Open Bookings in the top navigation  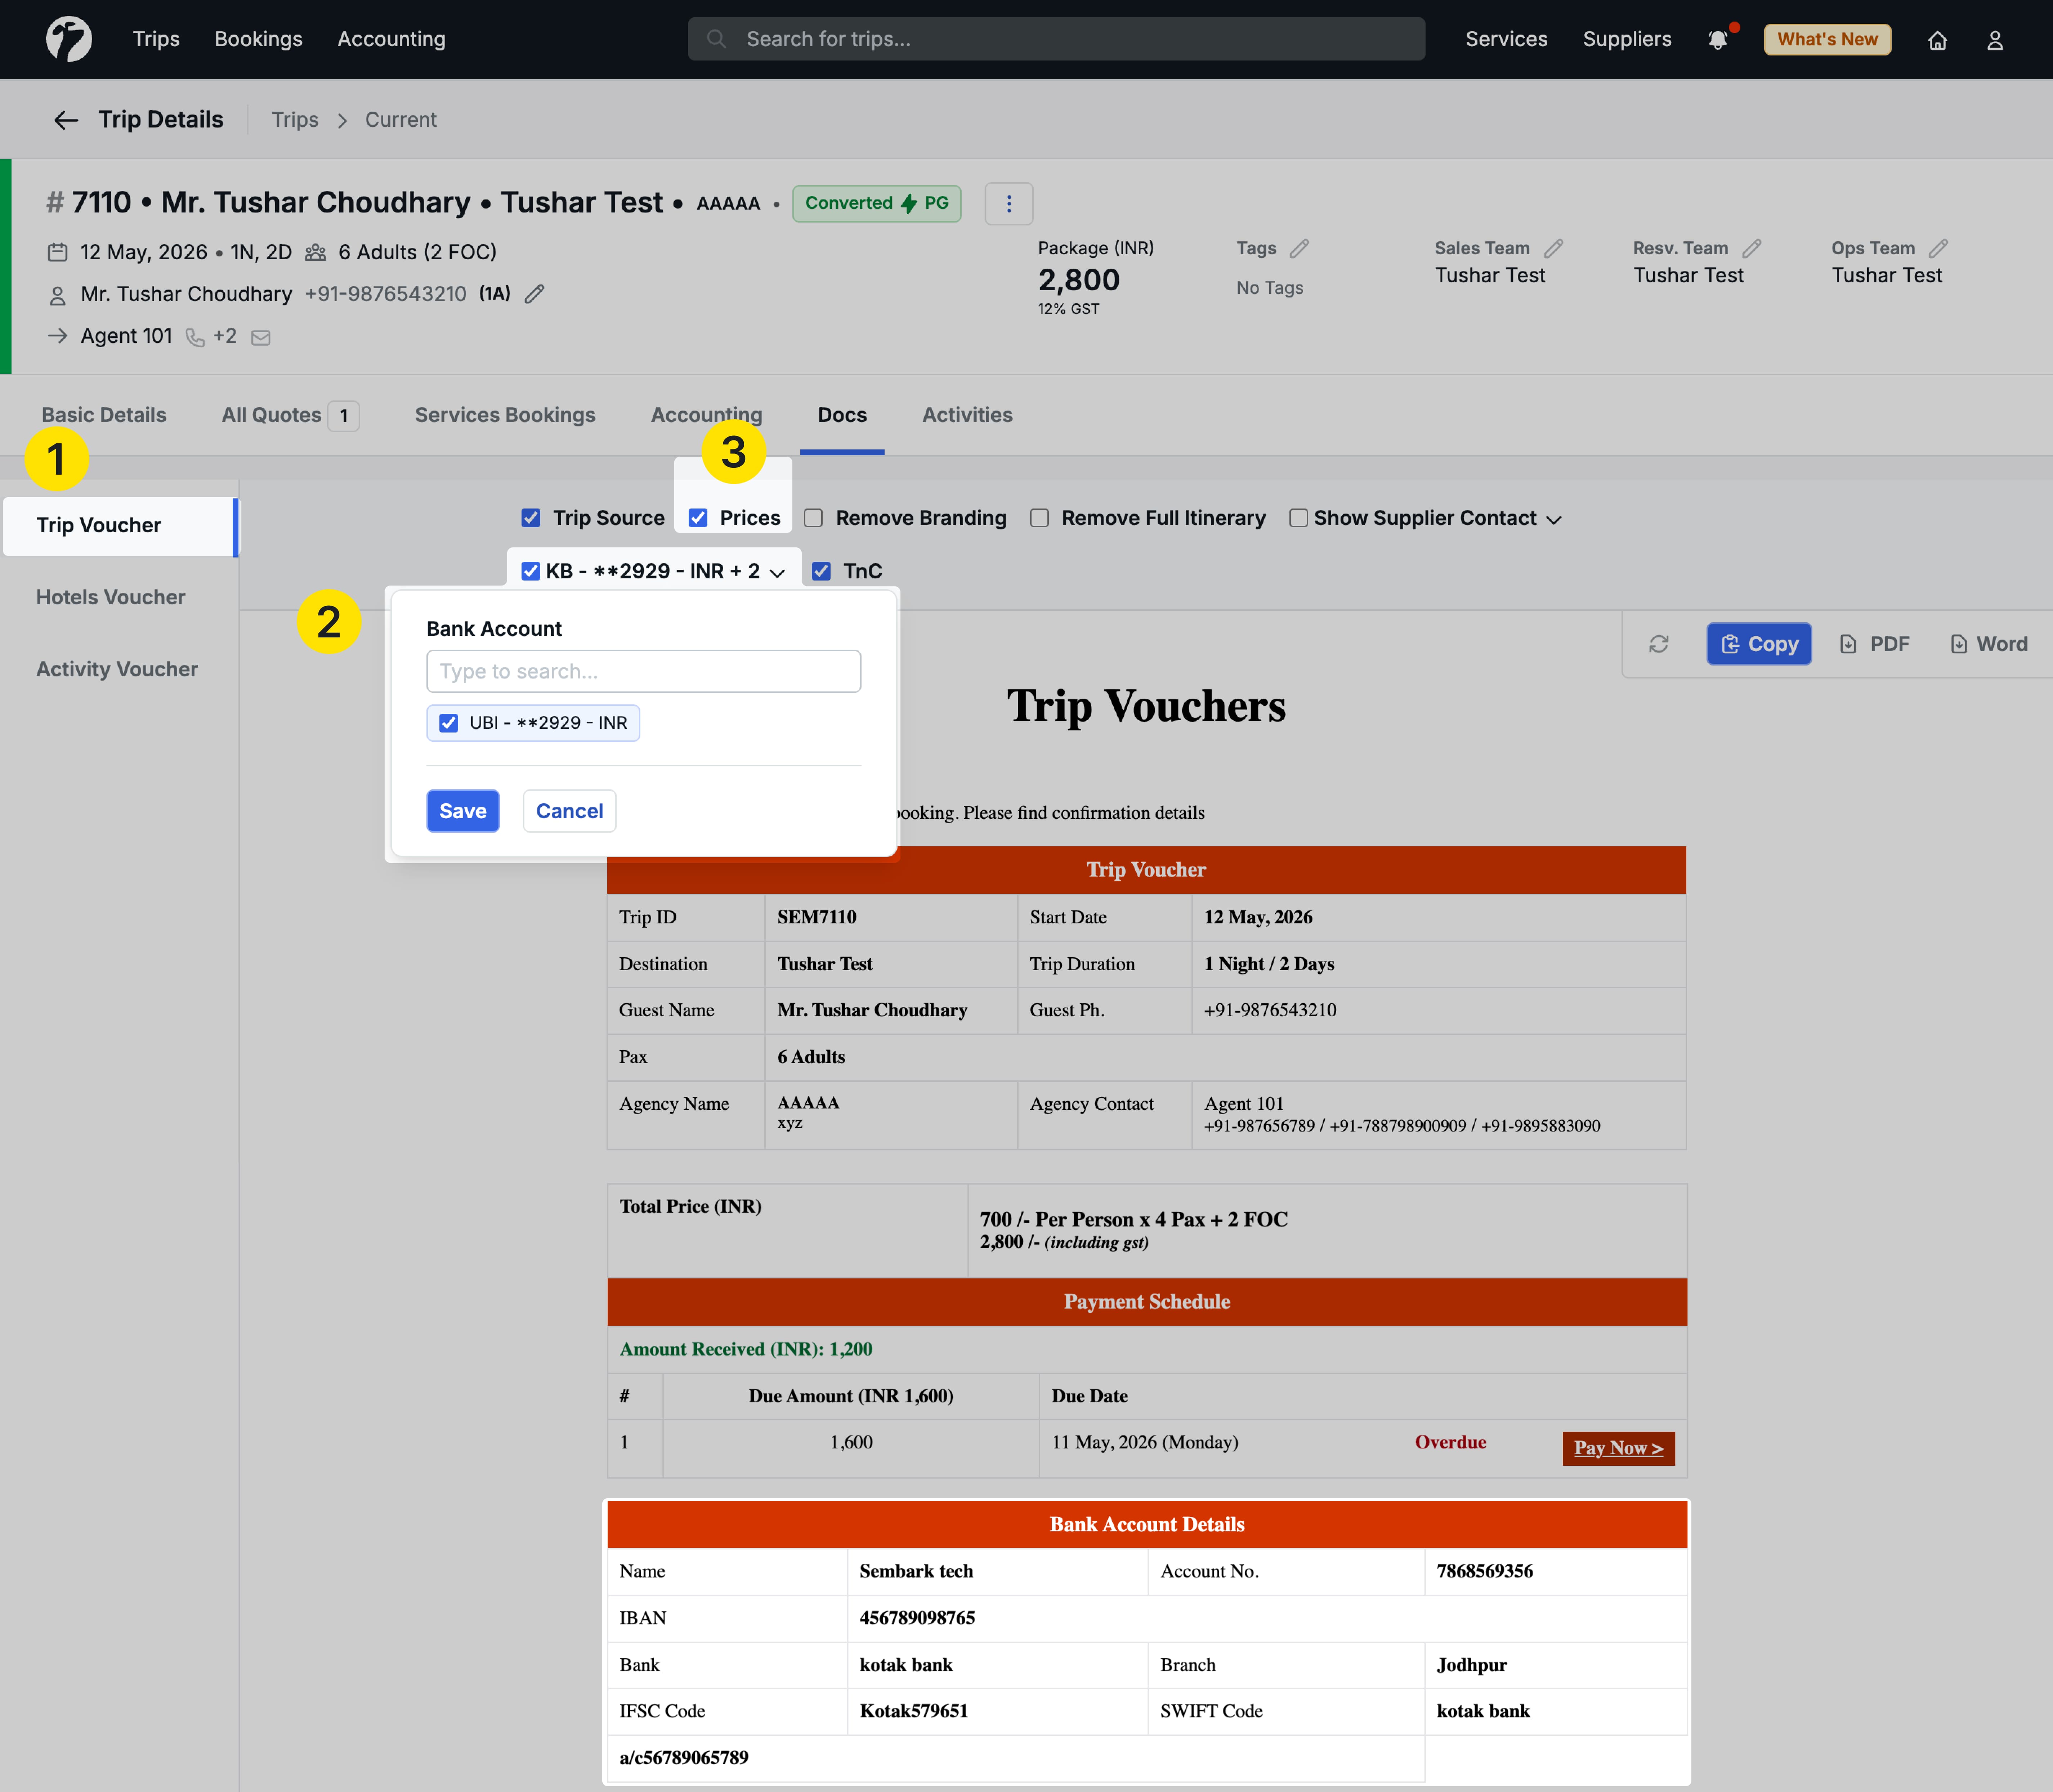[x=258, y=39]
